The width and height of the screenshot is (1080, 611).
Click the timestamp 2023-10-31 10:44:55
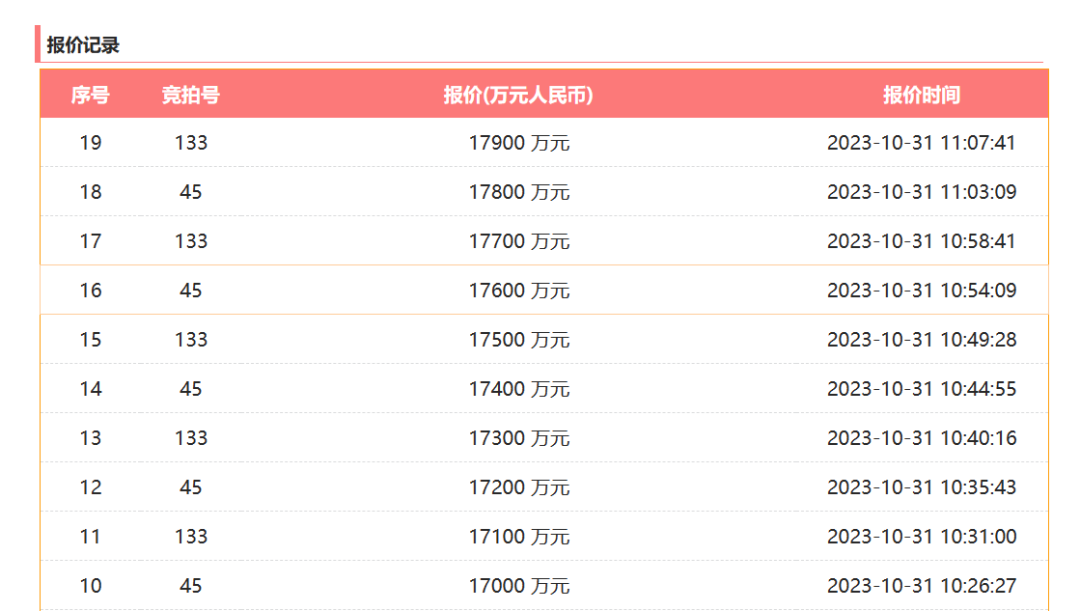coord(921,389)
